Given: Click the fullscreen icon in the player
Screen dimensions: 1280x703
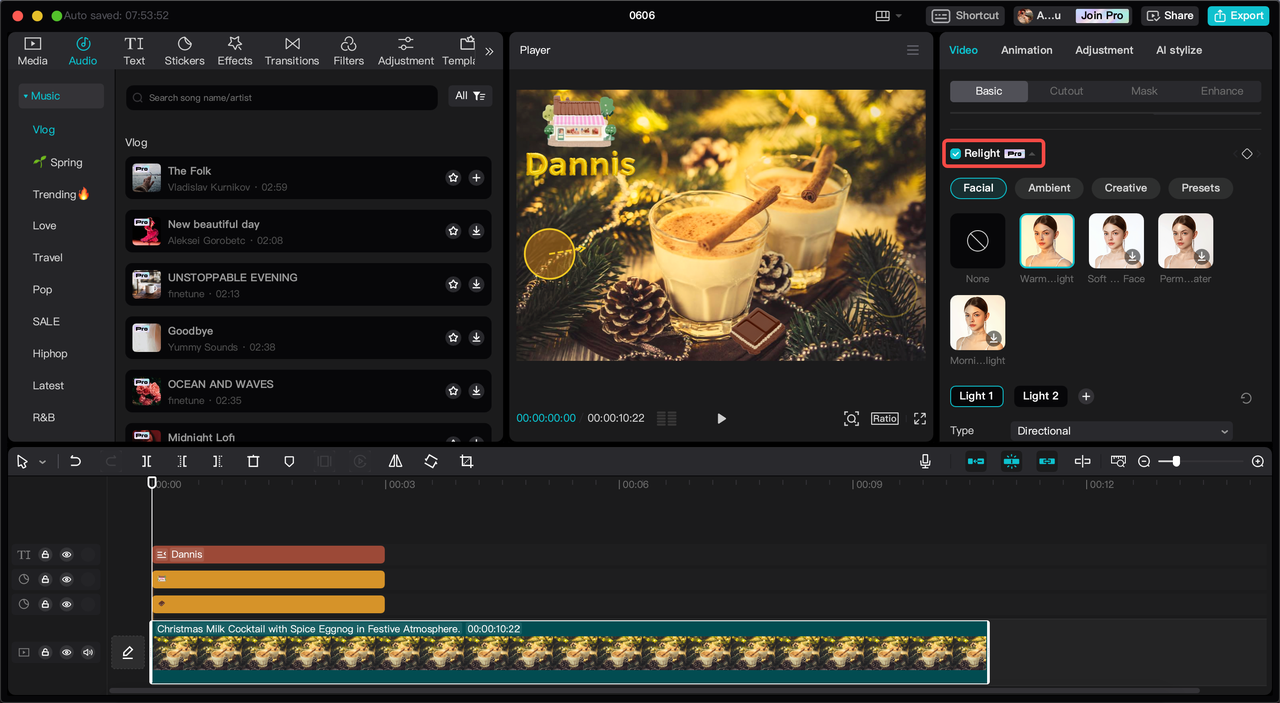Looking at the screenshot, I should [920, 418].
